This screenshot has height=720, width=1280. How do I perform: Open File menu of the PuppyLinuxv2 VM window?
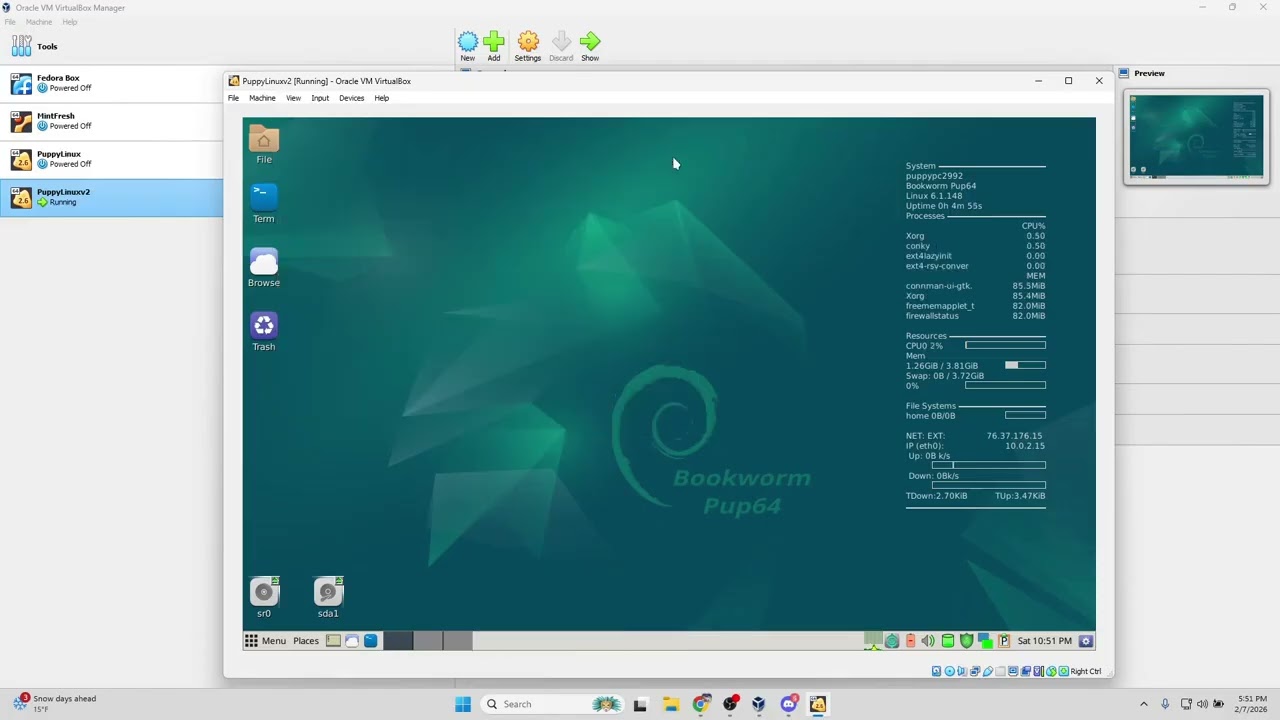(233, 98)
